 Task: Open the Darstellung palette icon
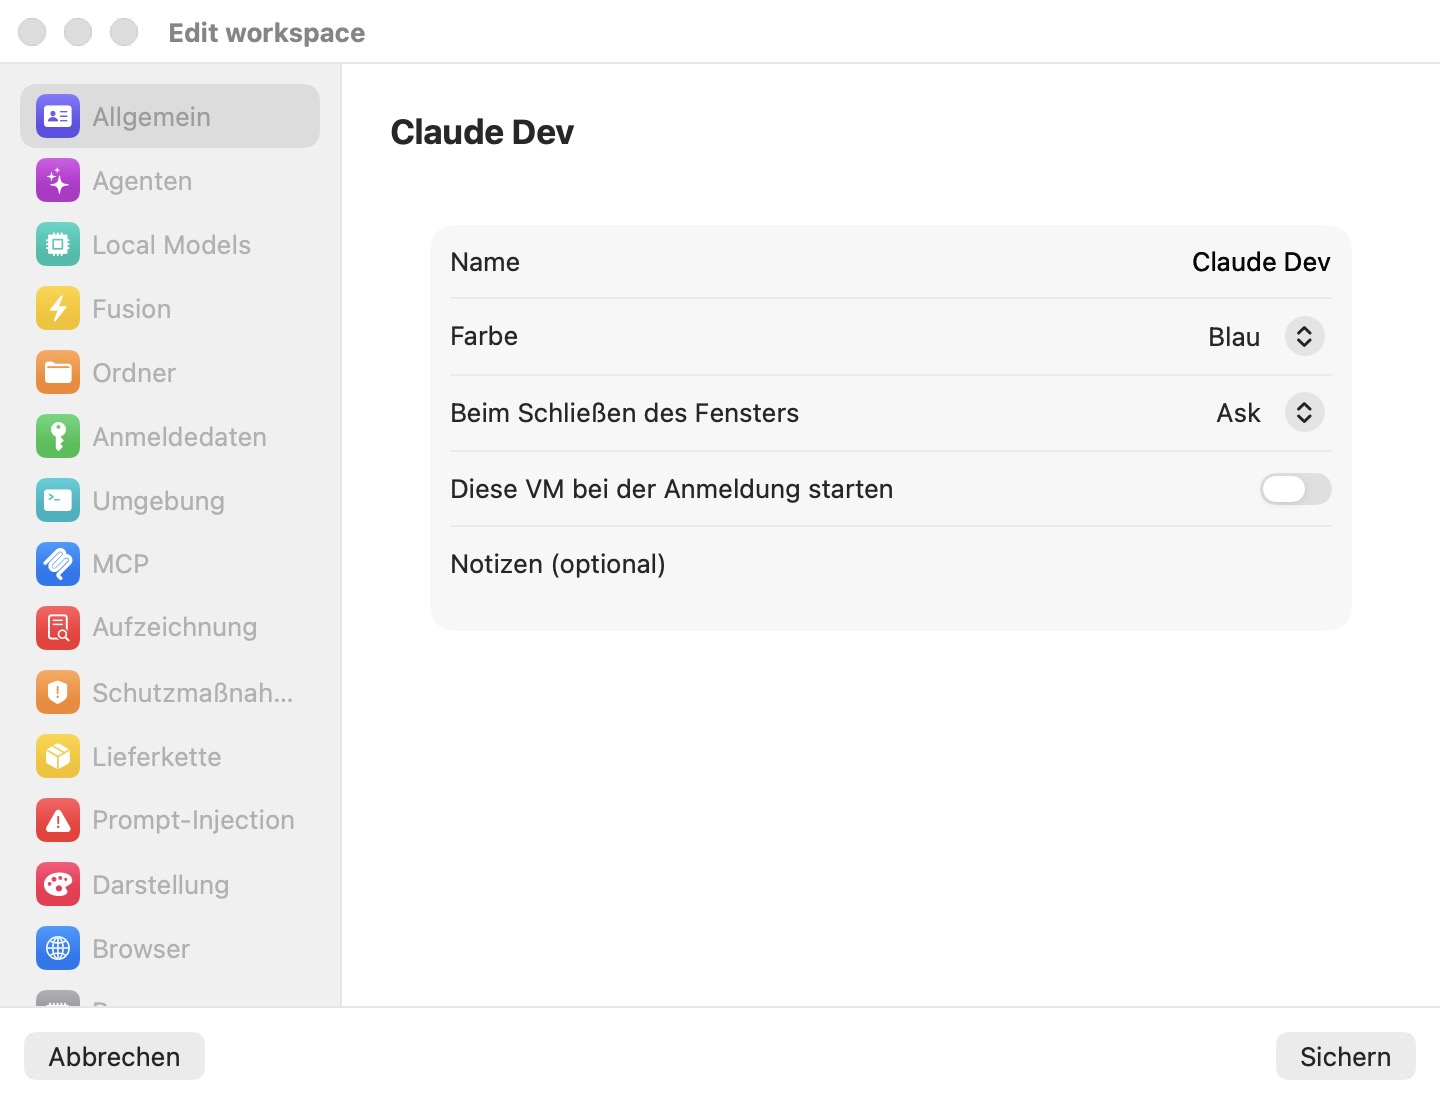(58, 885)
